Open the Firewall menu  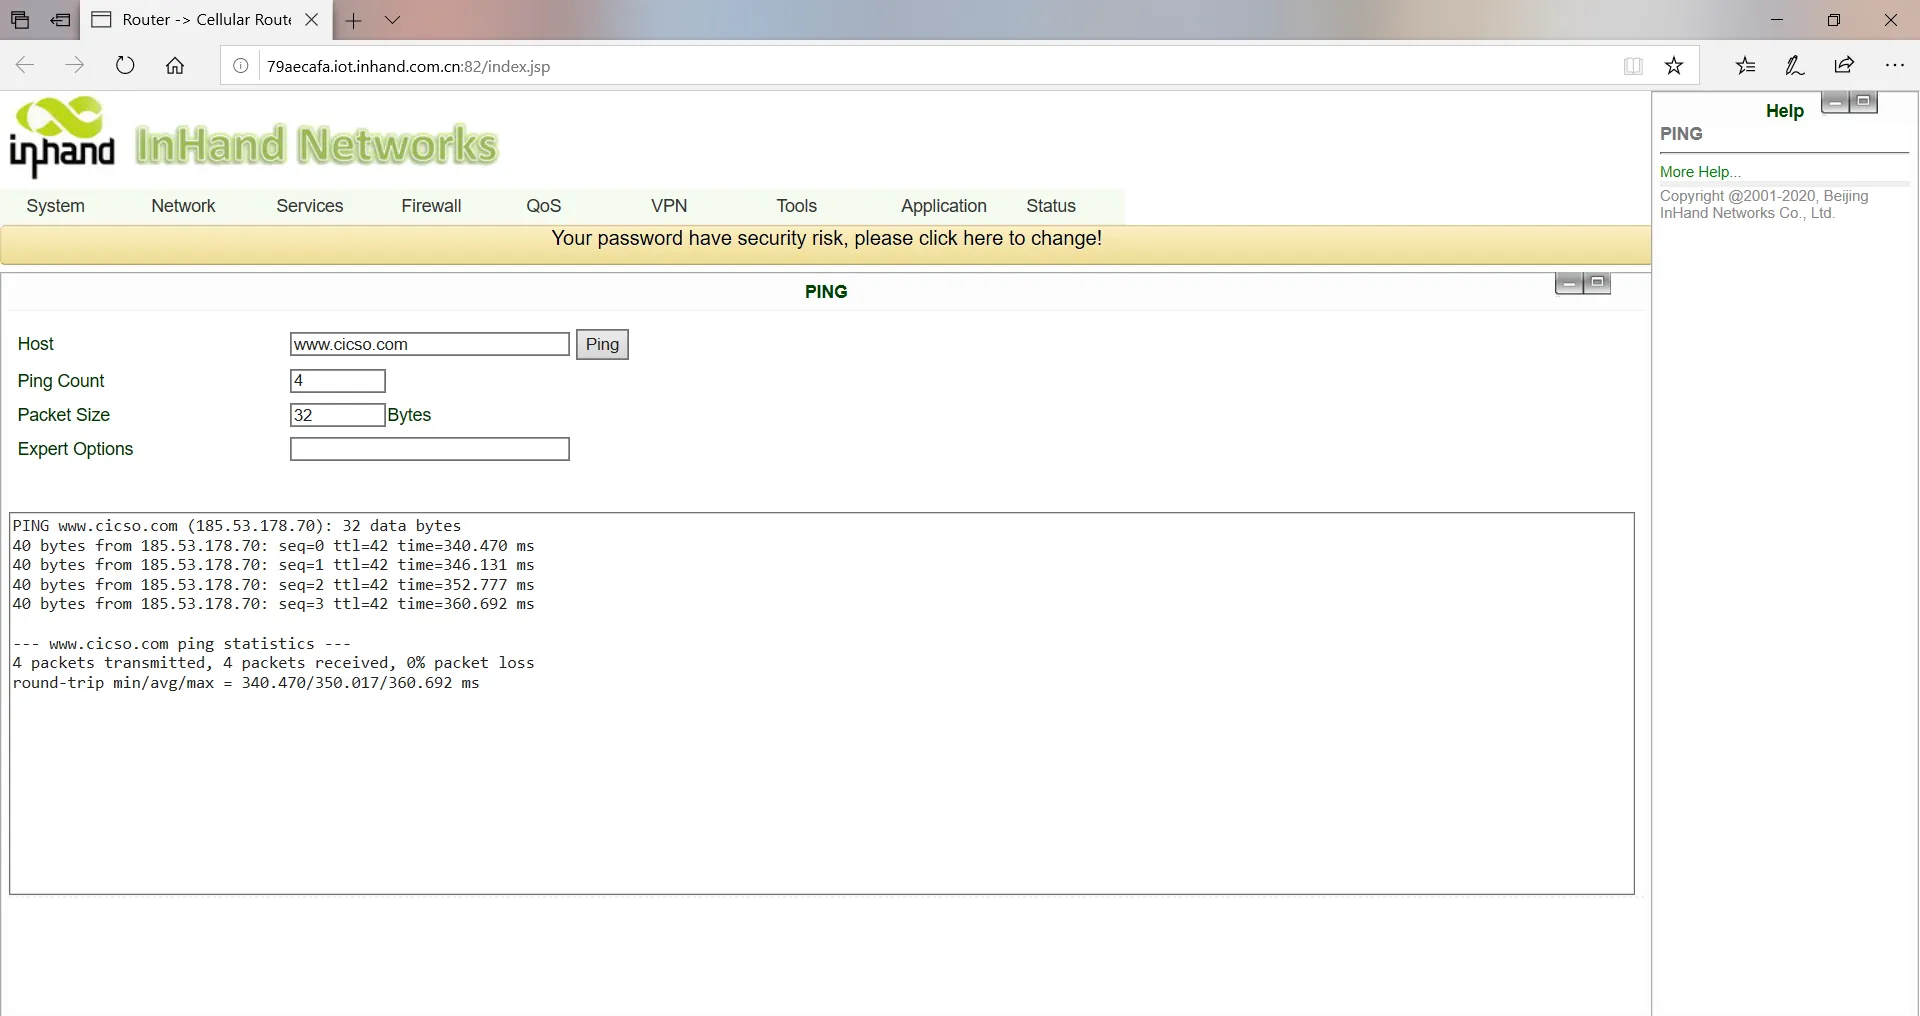tap(431, 206)
